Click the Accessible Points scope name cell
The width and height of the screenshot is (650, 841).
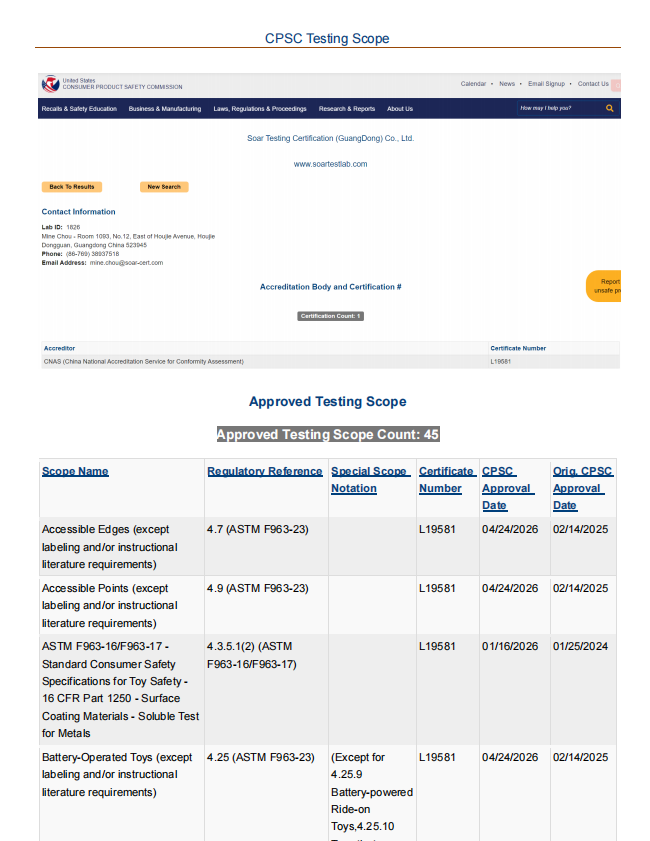122,606
